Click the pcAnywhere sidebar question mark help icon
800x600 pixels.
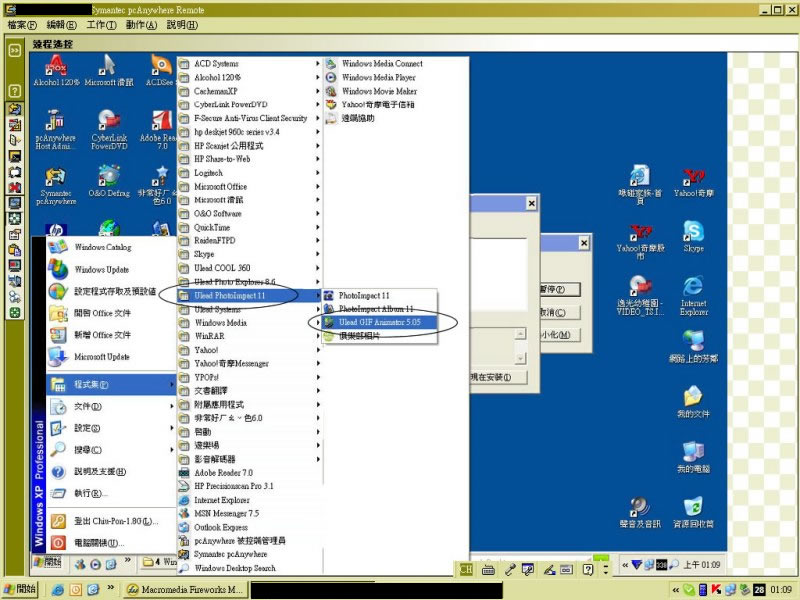[15, 91]
